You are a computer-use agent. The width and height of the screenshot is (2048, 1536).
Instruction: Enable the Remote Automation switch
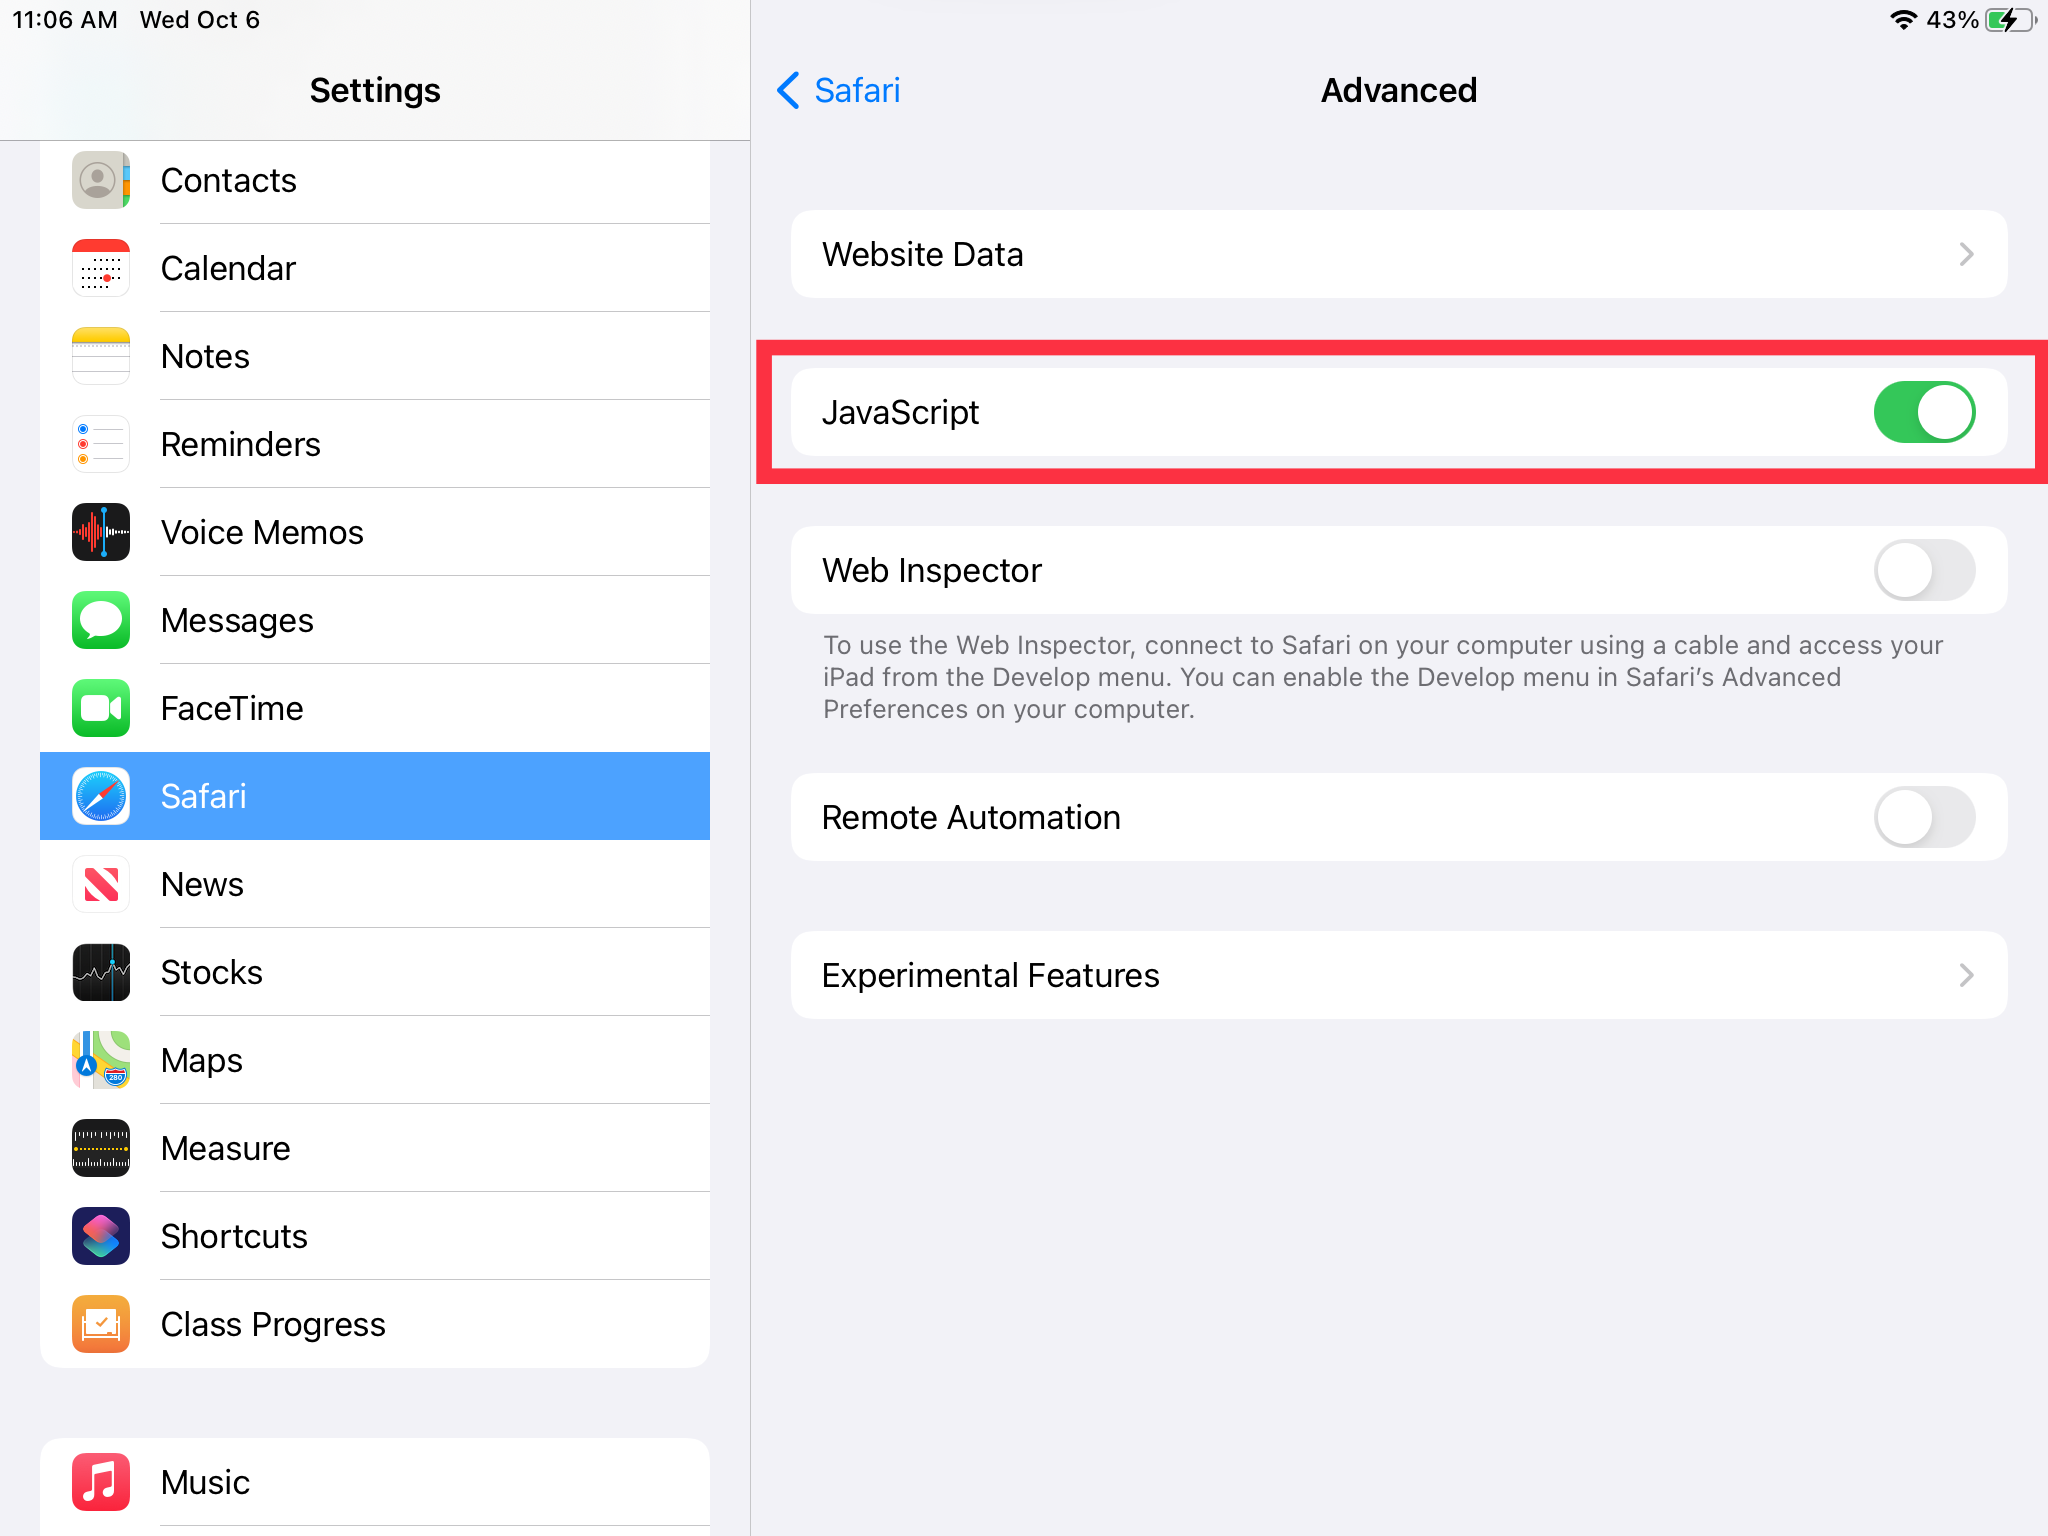tap(1924, 817)
